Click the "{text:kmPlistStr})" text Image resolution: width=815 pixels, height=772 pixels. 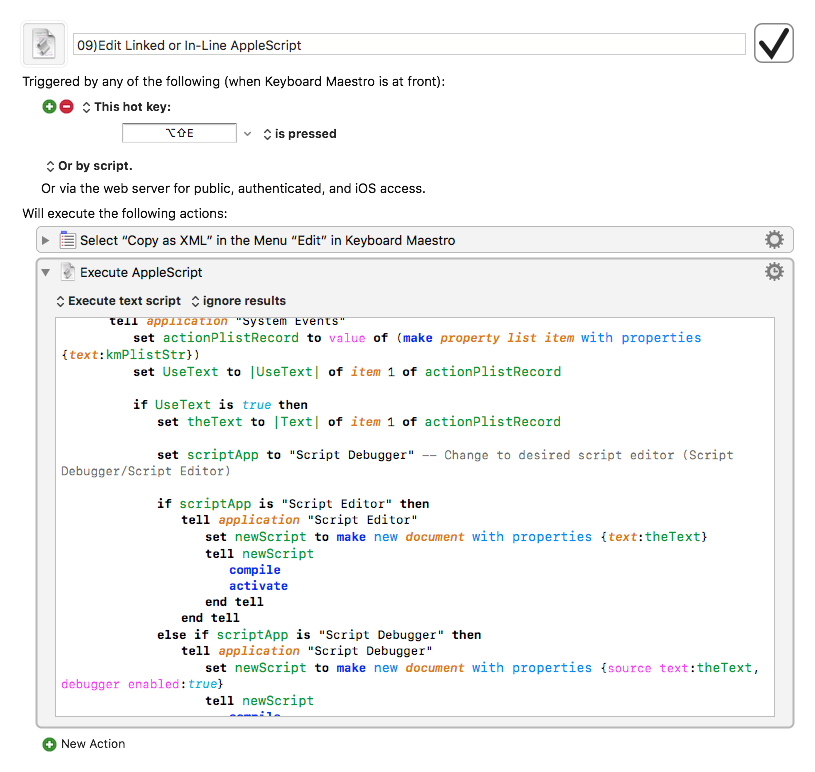tap(130, 355)
